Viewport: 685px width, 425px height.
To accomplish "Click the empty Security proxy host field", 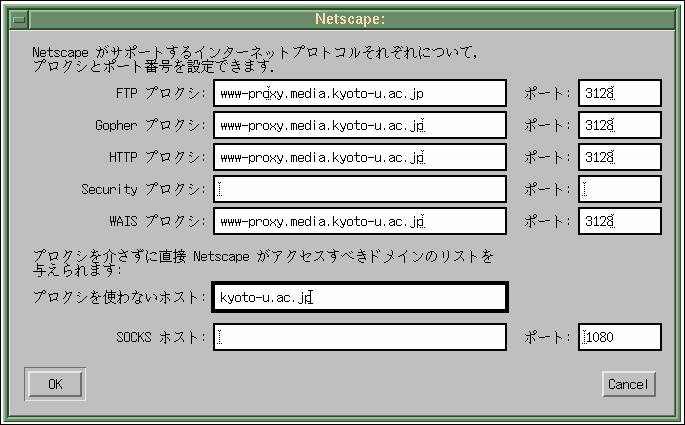I will [360, 189].
